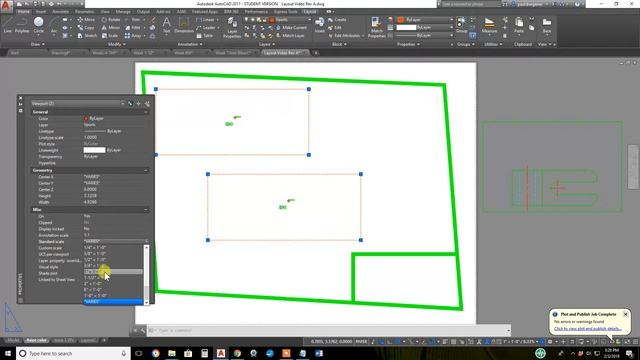Click Quick Select icon in Properties palette
The image size is (640, 360).
[x=147, y=104]
